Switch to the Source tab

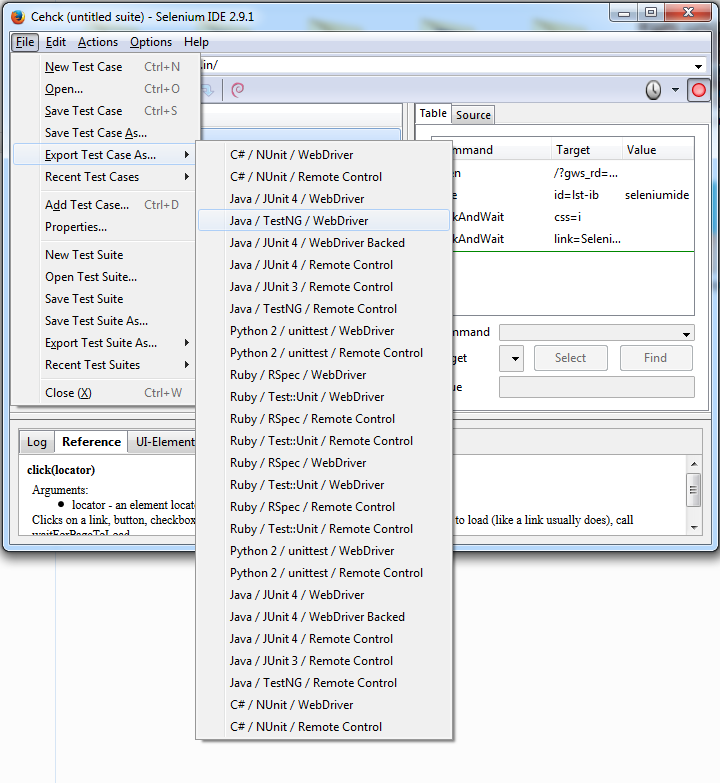pos(473,115)
